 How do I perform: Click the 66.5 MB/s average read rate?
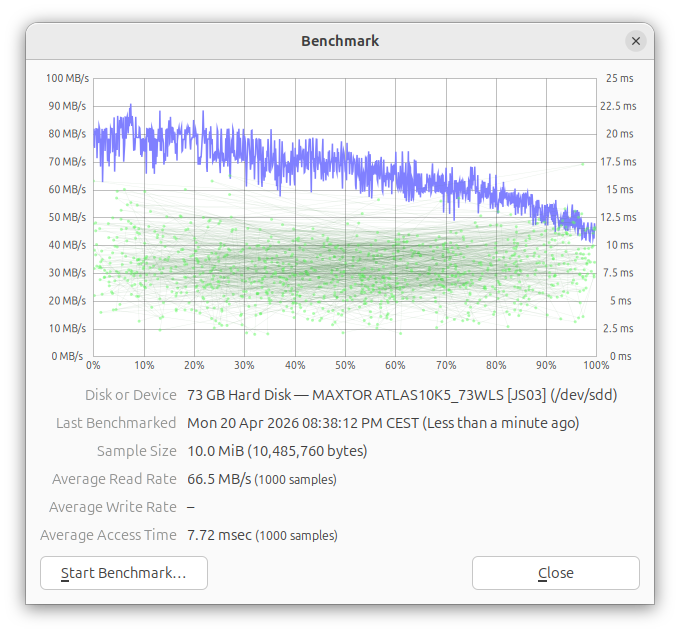coord(219,479)
